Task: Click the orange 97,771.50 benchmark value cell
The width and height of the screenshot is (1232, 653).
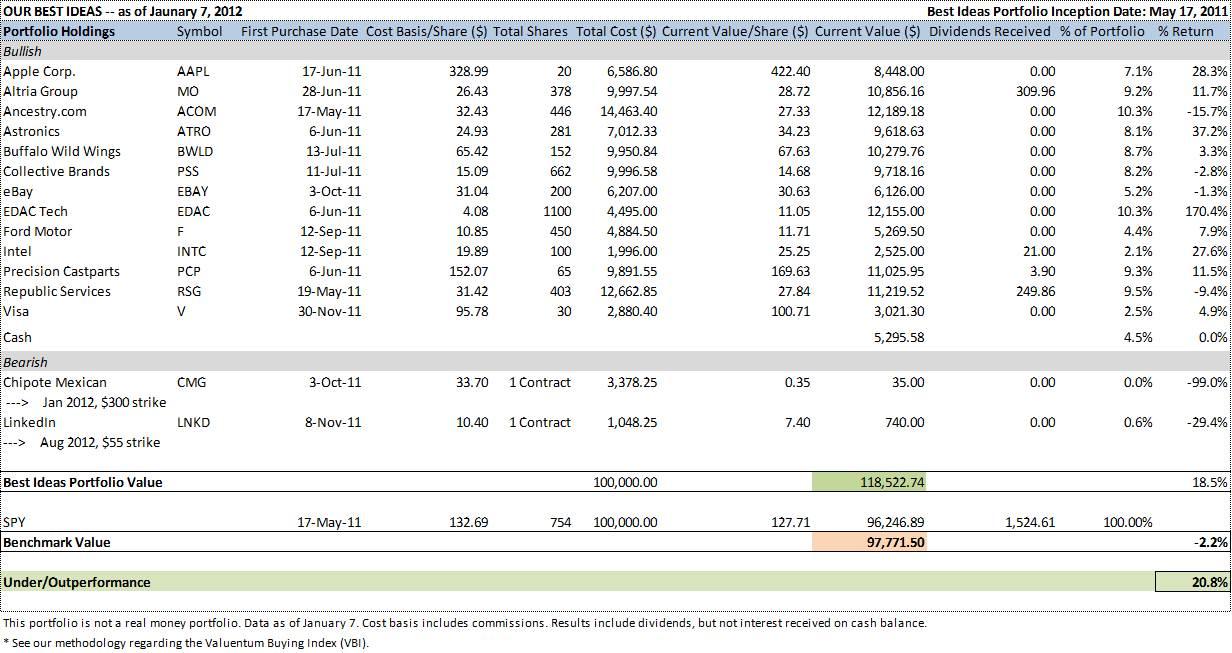Action: point(868,542)
